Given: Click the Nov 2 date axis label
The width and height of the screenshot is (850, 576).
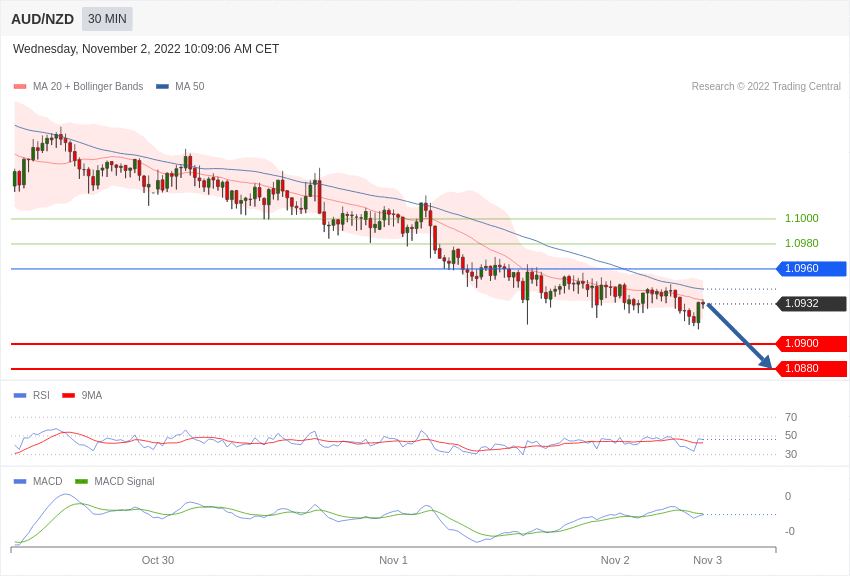Looking at the screenshot, I should (x=615, y=560).
